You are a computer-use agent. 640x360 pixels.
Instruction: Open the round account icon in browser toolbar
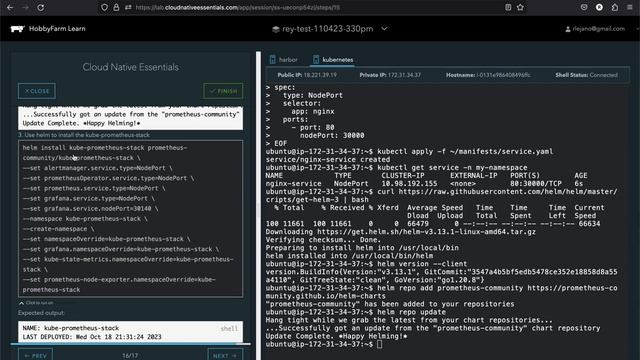point(599,7)
